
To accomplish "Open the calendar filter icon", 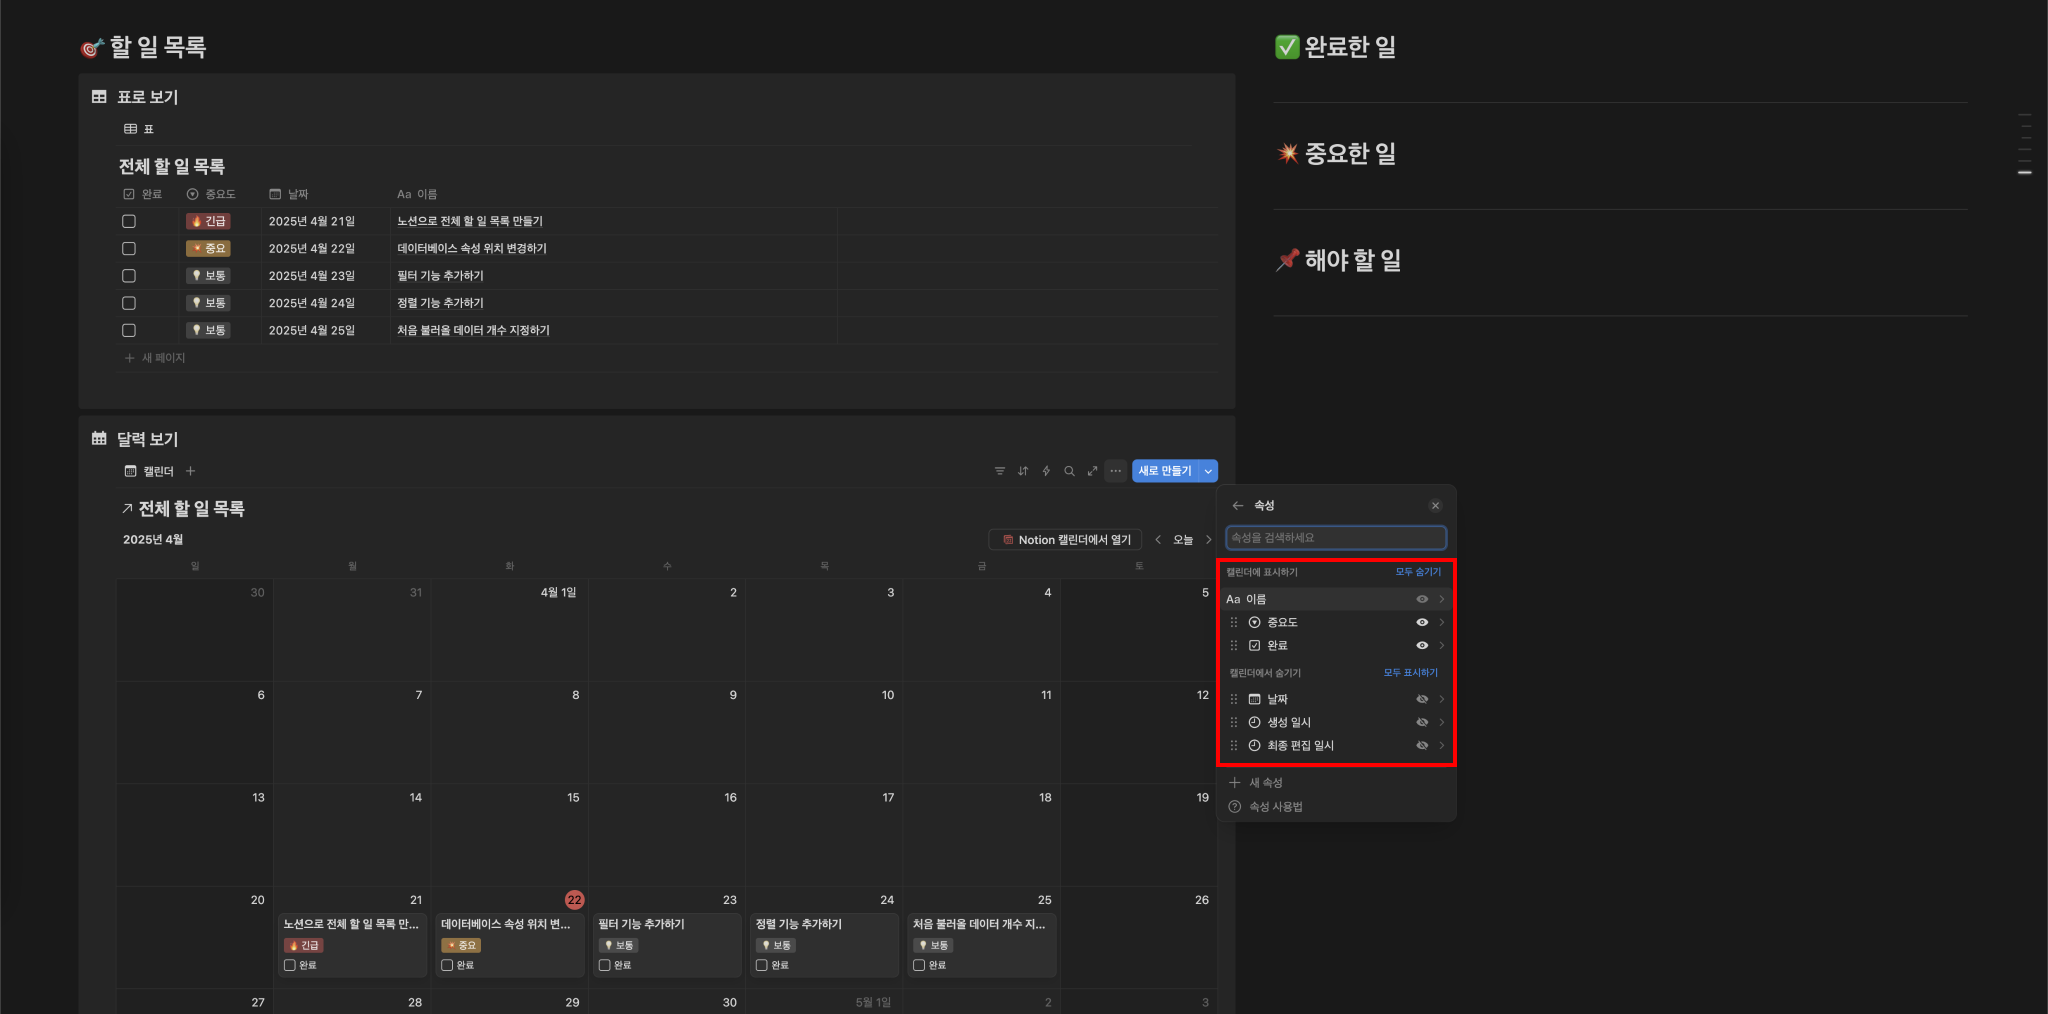I will pos(1000,471).
